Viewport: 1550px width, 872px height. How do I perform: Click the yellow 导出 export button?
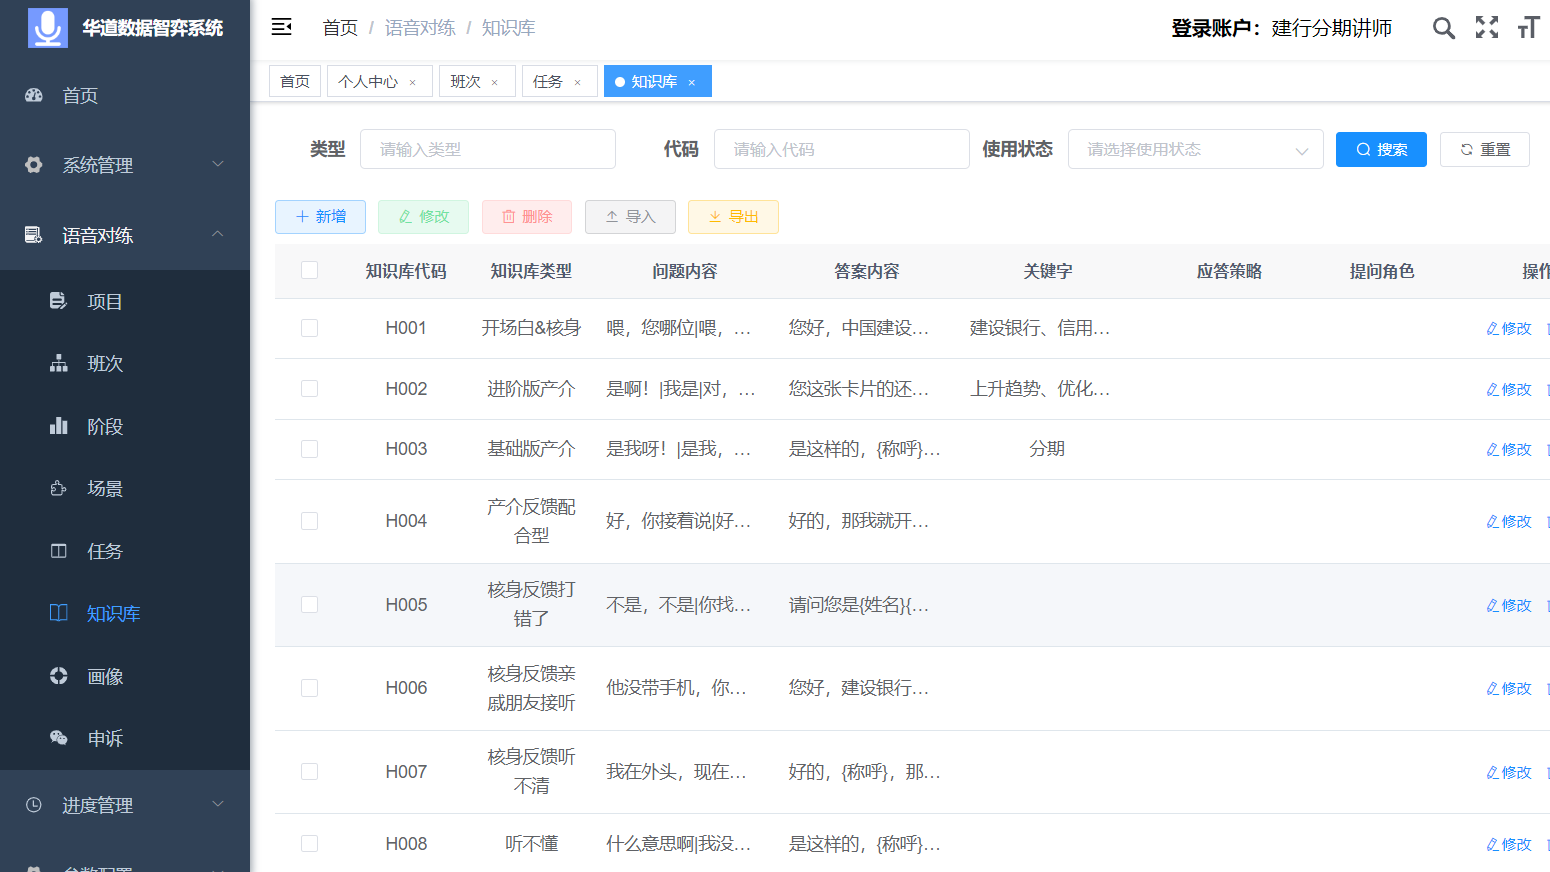click(733, 217)
